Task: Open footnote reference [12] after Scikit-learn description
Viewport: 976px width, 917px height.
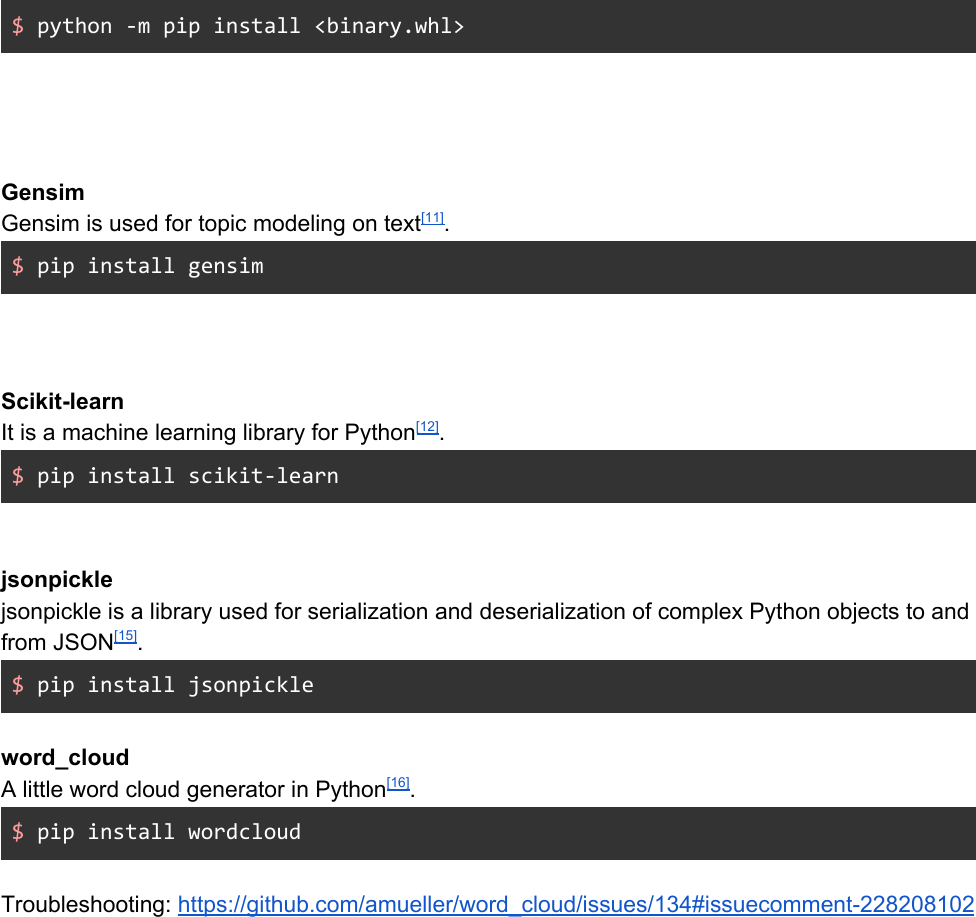Action: click(x=427, y=427)
